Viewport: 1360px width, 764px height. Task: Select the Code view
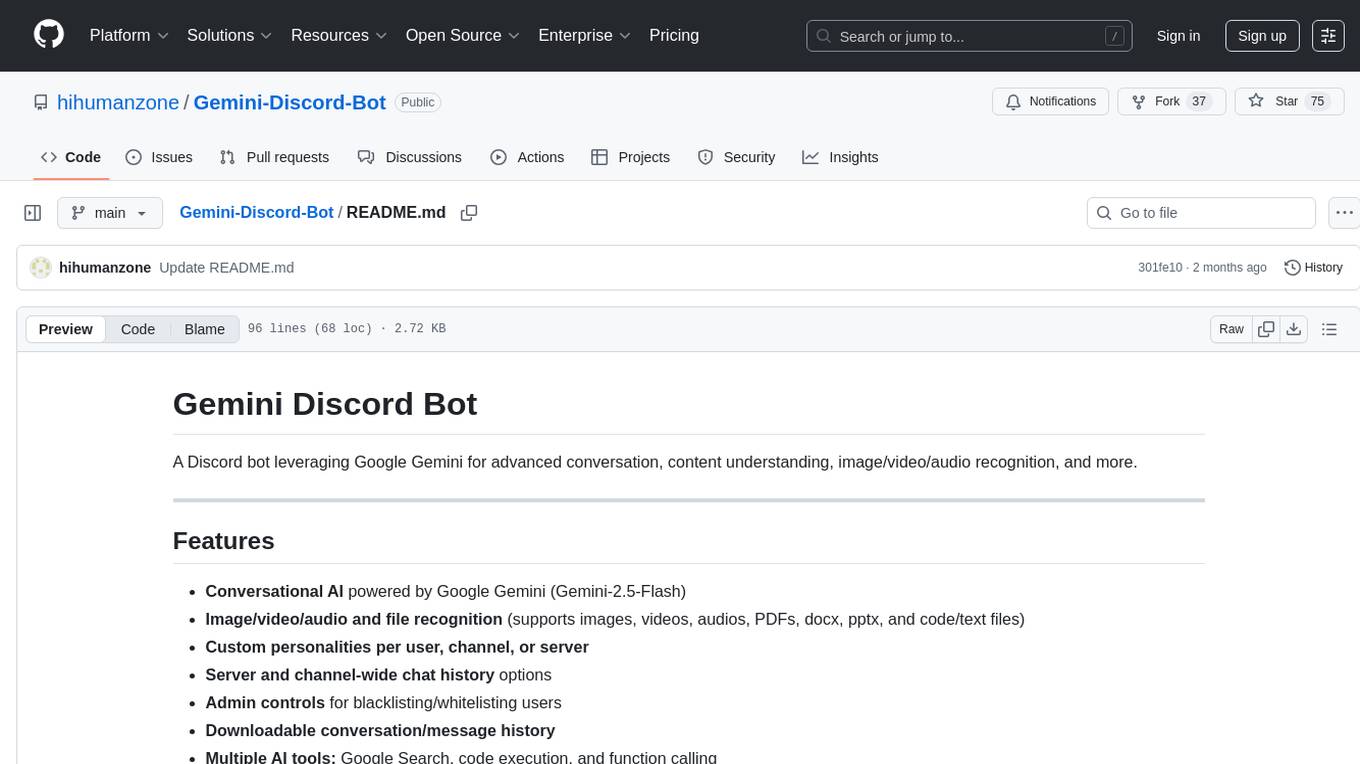pos(138,329)
